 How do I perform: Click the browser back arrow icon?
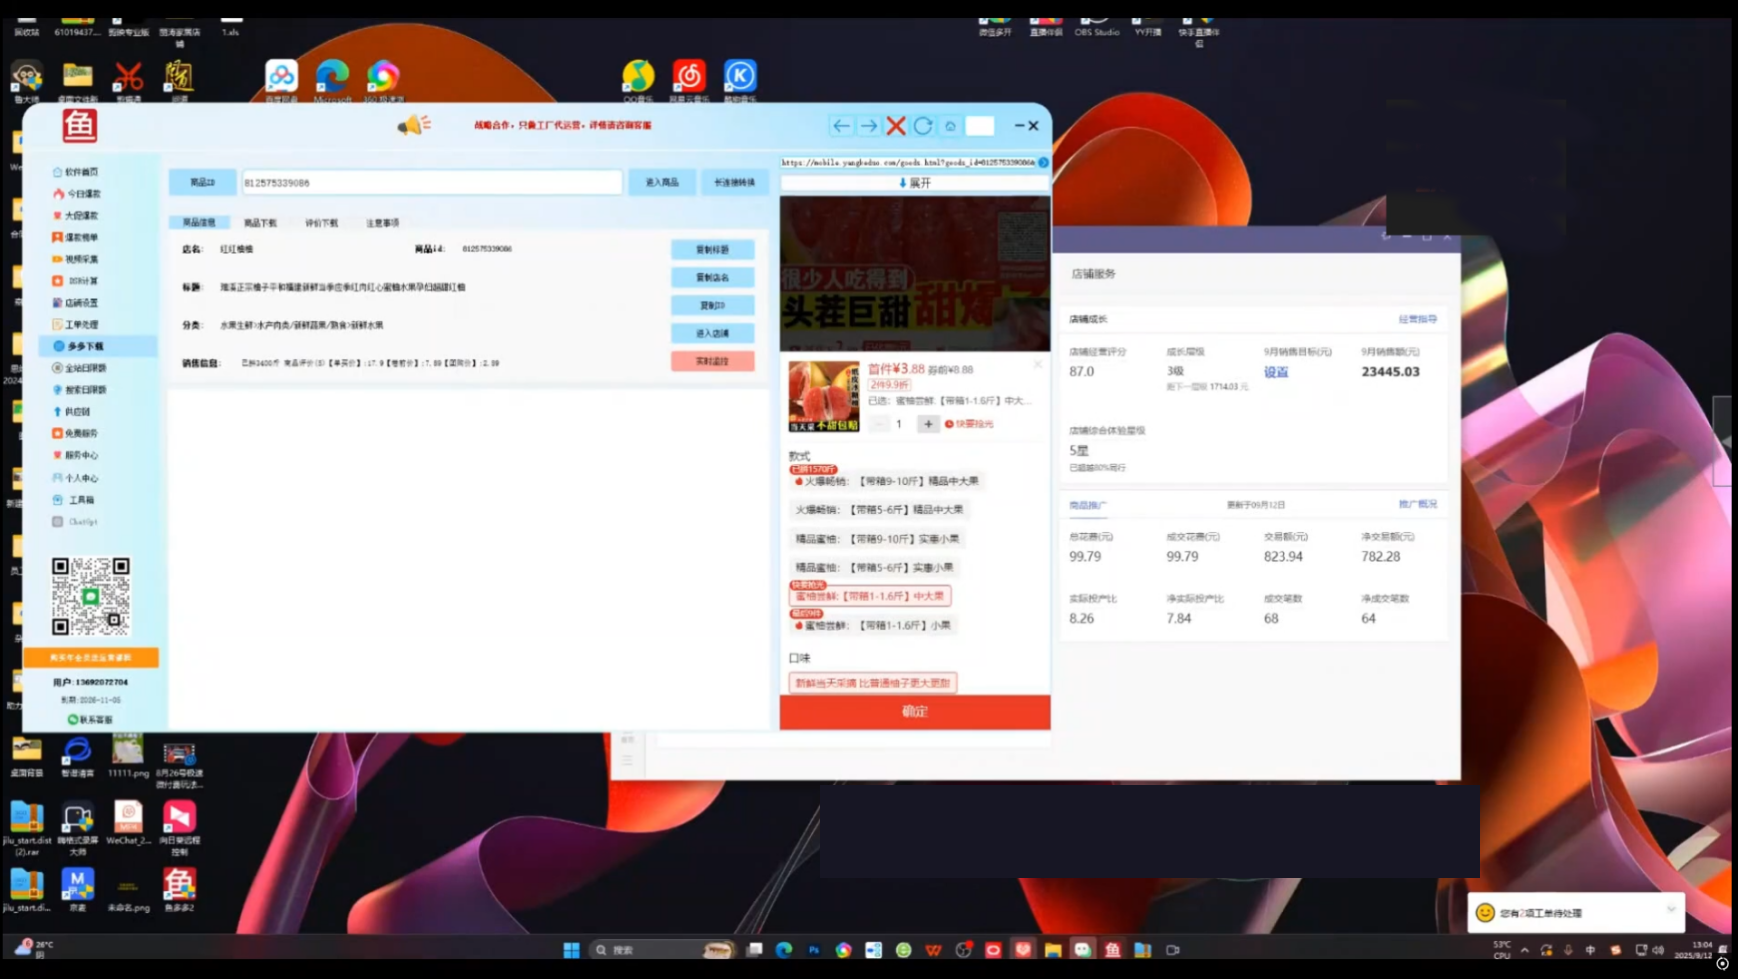pos(841,126)
